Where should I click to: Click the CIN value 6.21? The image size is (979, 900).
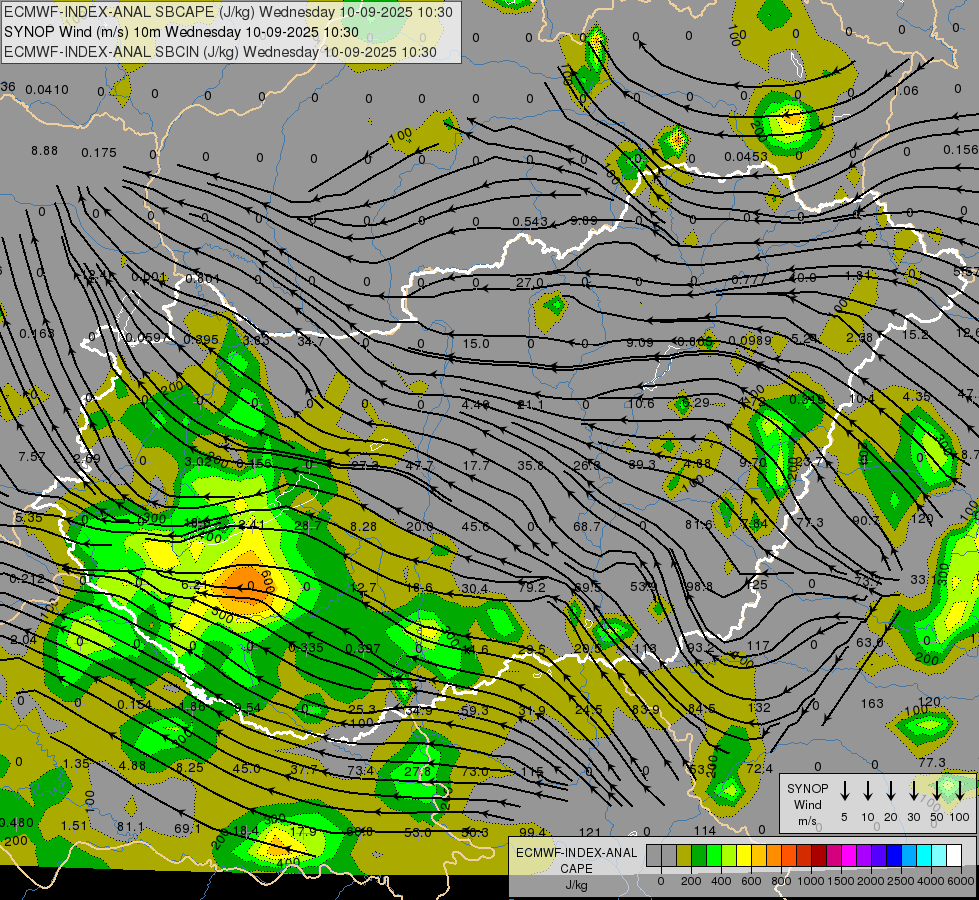coord(194,585)
